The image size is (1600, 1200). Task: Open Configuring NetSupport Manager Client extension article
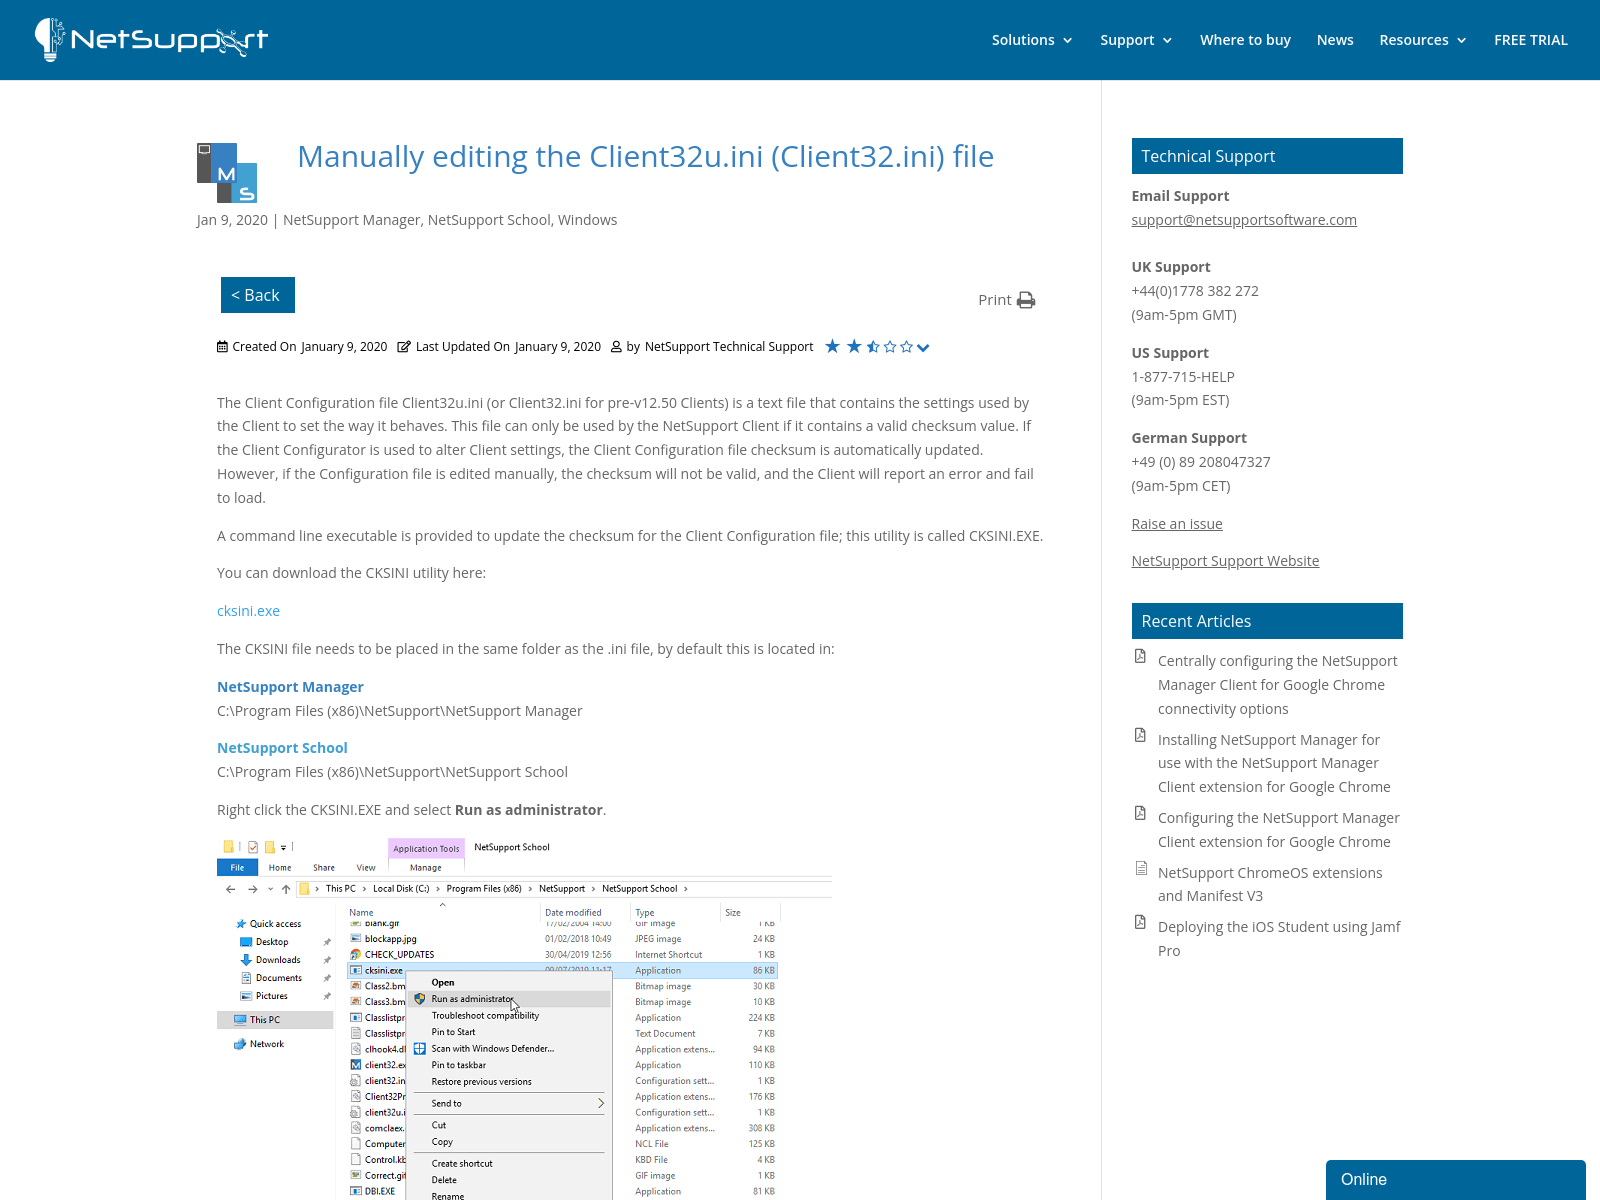(1278, 830)
